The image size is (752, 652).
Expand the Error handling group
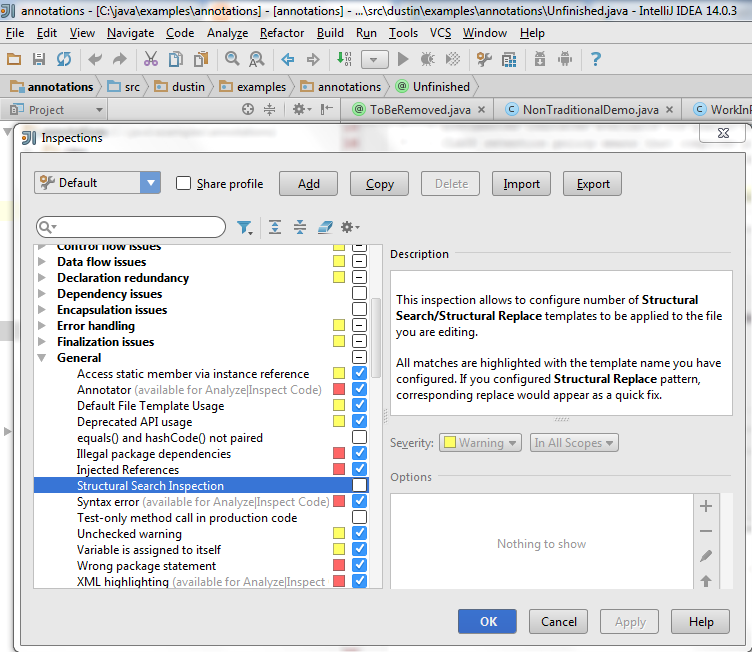[x=42, y=326]
